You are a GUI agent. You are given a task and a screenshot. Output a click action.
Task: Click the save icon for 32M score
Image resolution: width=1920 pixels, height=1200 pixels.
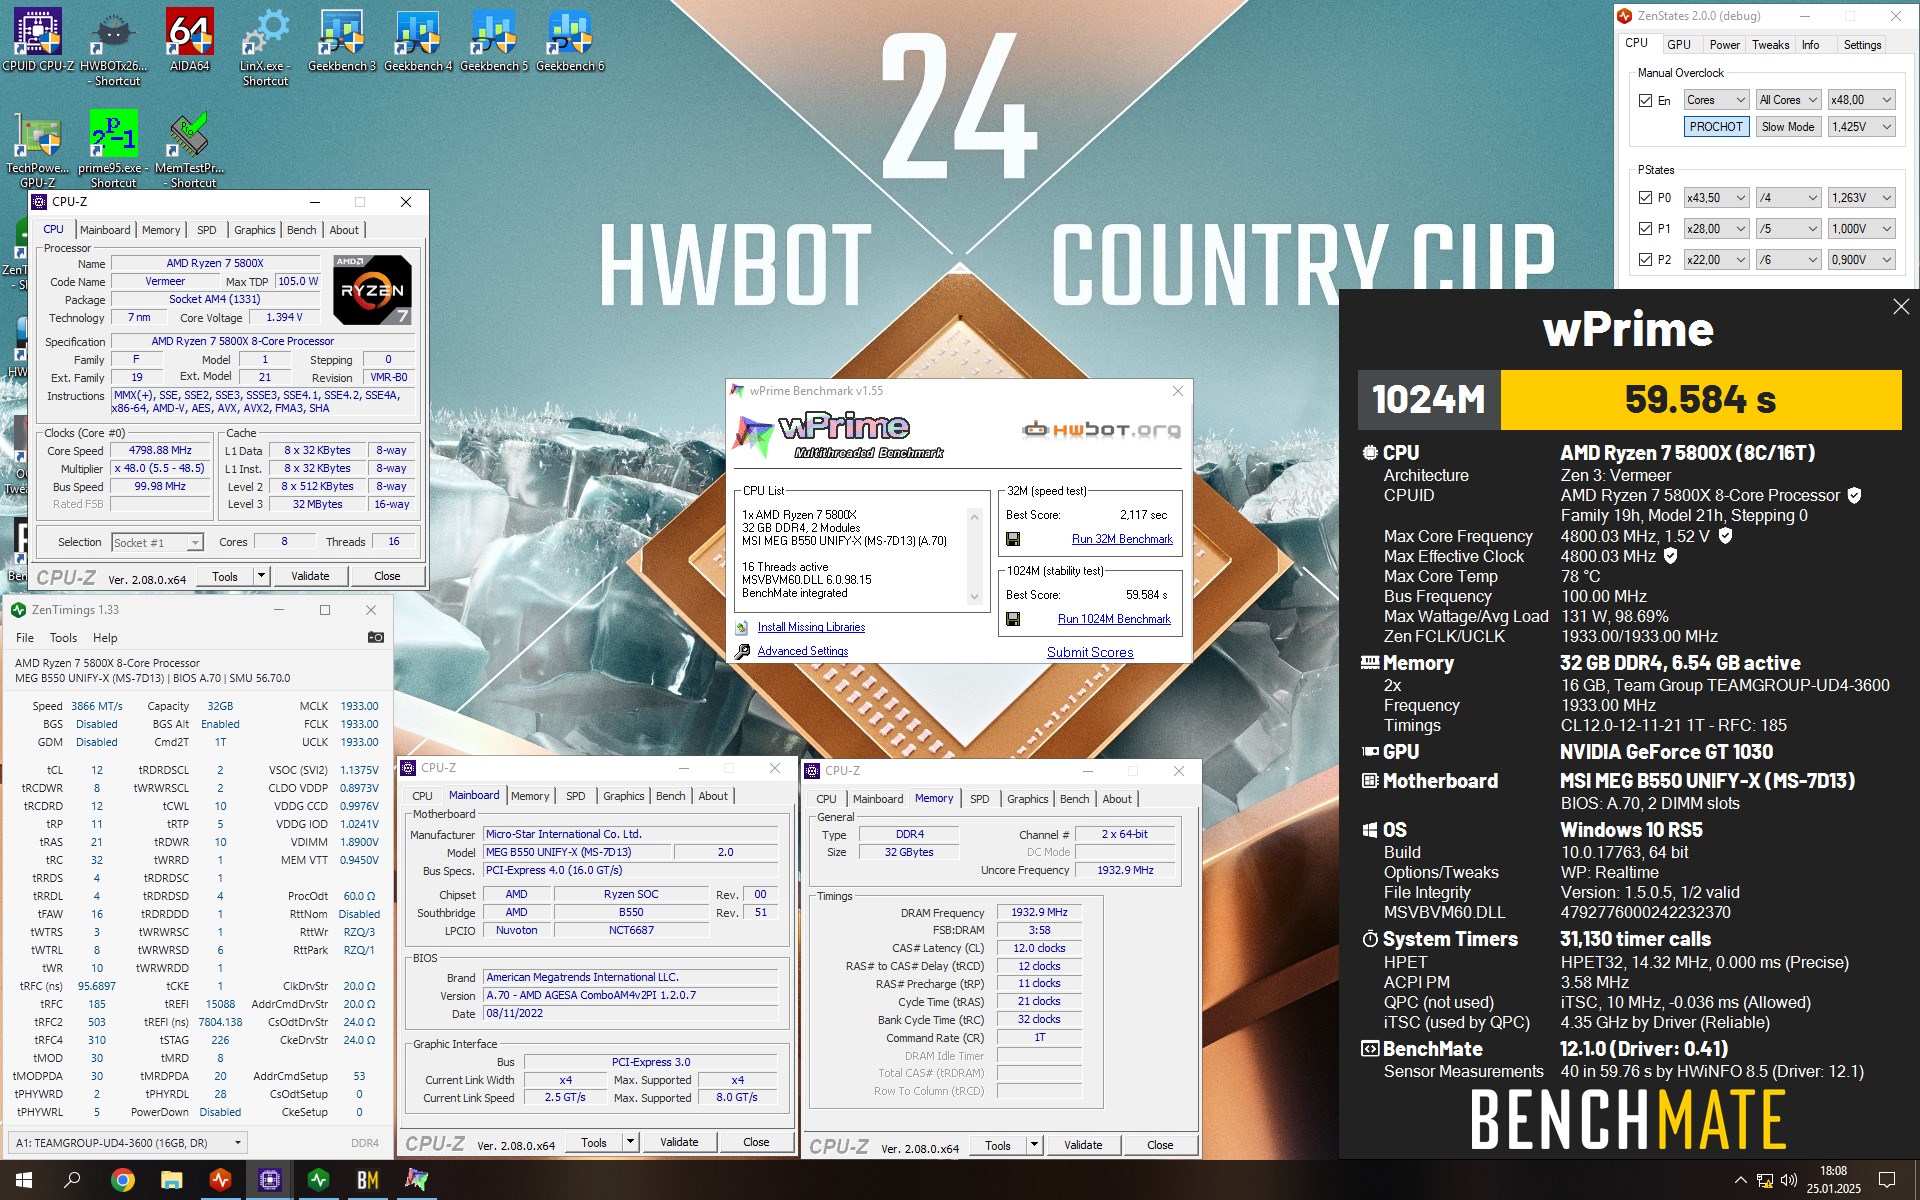[1013, 539]
